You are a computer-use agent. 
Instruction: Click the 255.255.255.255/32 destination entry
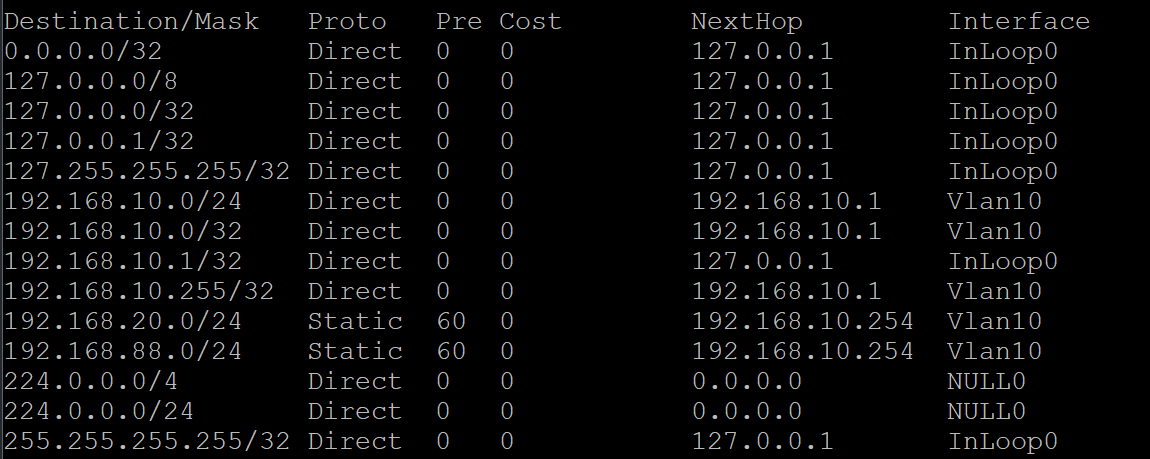click(147, 441)
